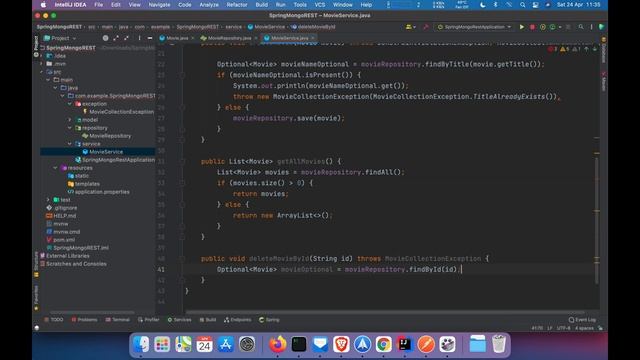This screenshot has height=360, width=640.
Task: Open Terminal app from the dock
Action: [299, 344]
